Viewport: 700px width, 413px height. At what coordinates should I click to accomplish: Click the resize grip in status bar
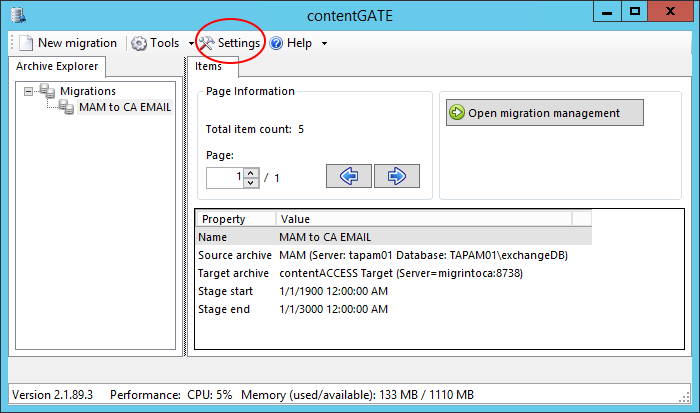684,398
